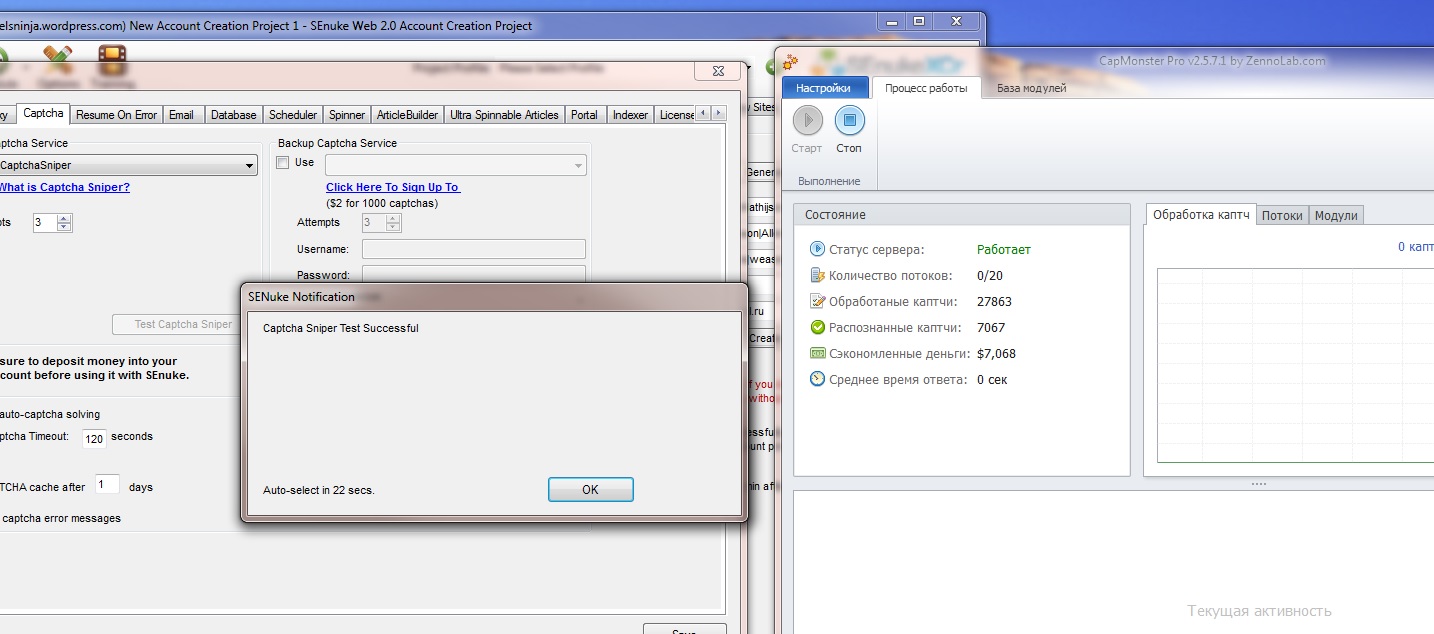The image size is (1434, 634).
Task: Increase the Backup Captcha Service Attempts value
Action: [x=394, y=218]
